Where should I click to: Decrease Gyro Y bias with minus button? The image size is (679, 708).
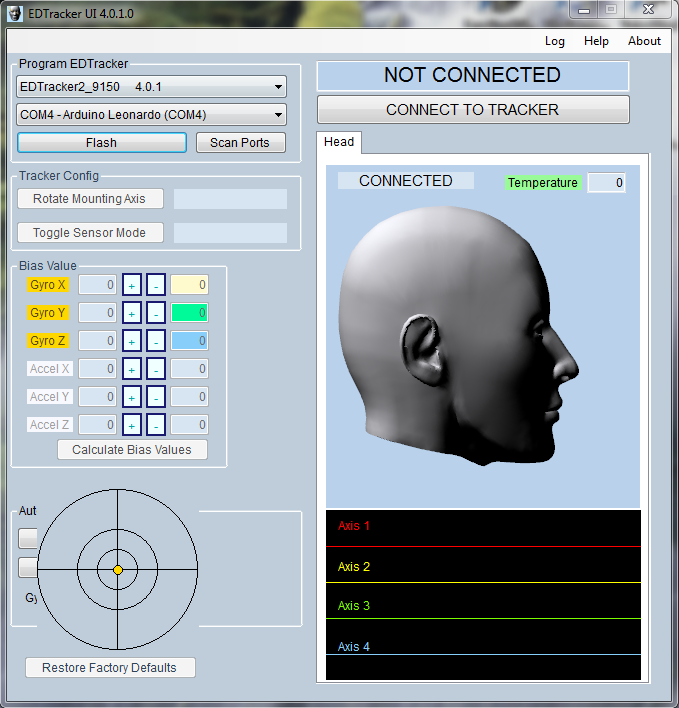coord(156,313)
